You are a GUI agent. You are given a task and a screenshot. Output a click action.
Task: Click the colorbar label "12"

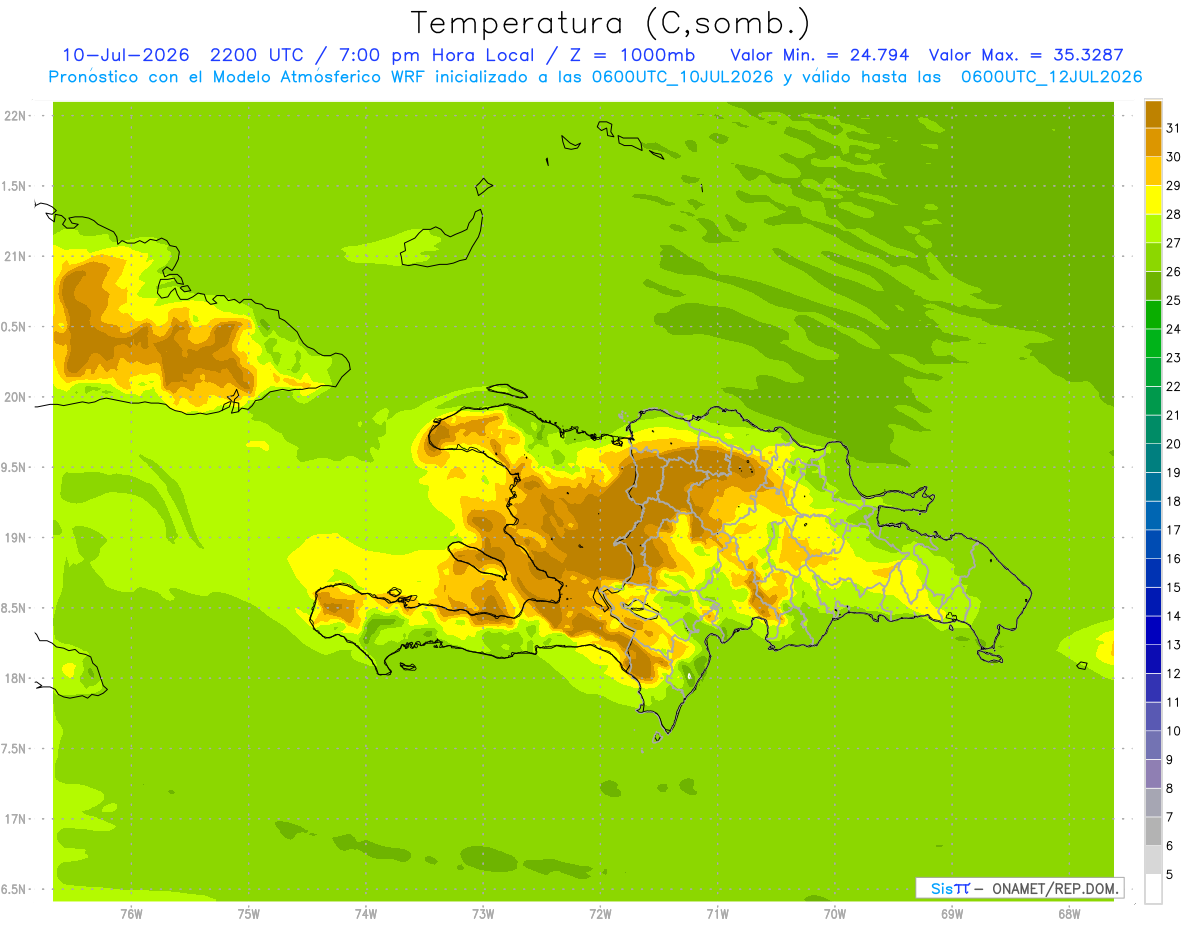click(x=1173, y=673)
